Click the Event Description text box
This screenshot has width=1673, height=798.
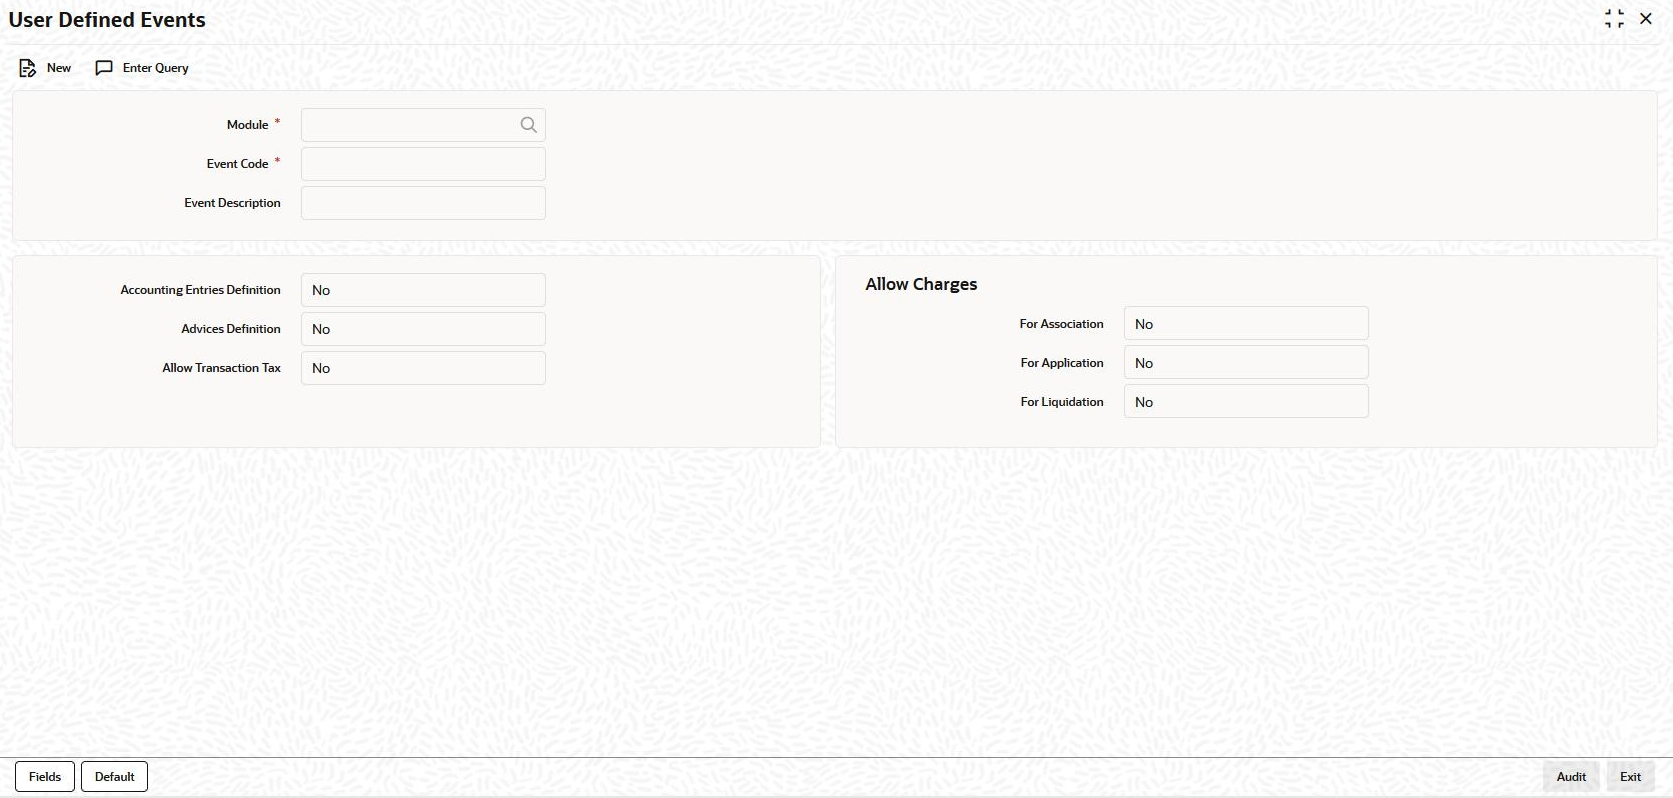(423, 203)
